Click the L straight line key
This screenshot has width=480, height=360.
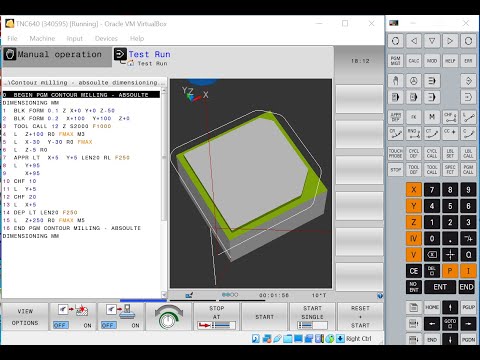[468, 117]
